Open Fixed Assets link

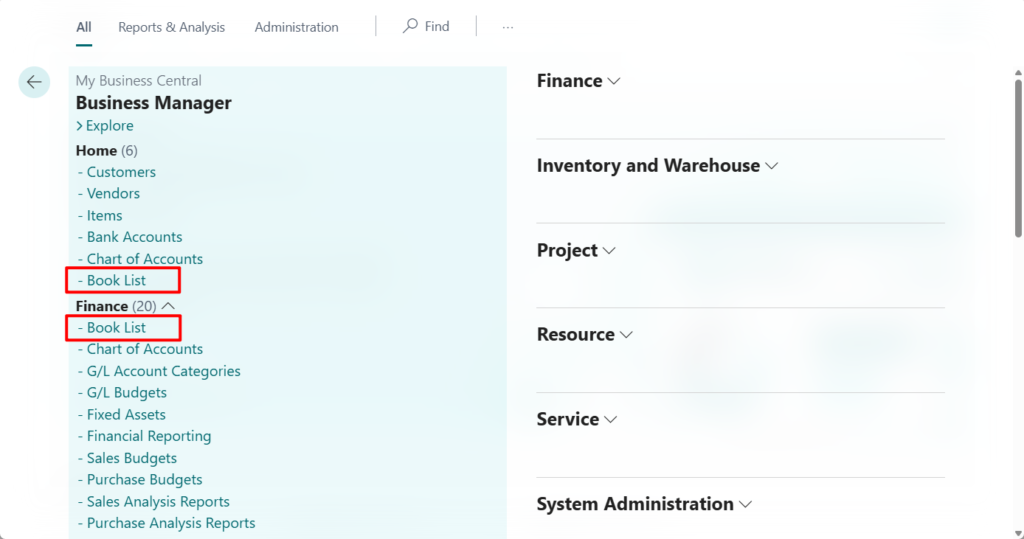click(x=126, y=415)
